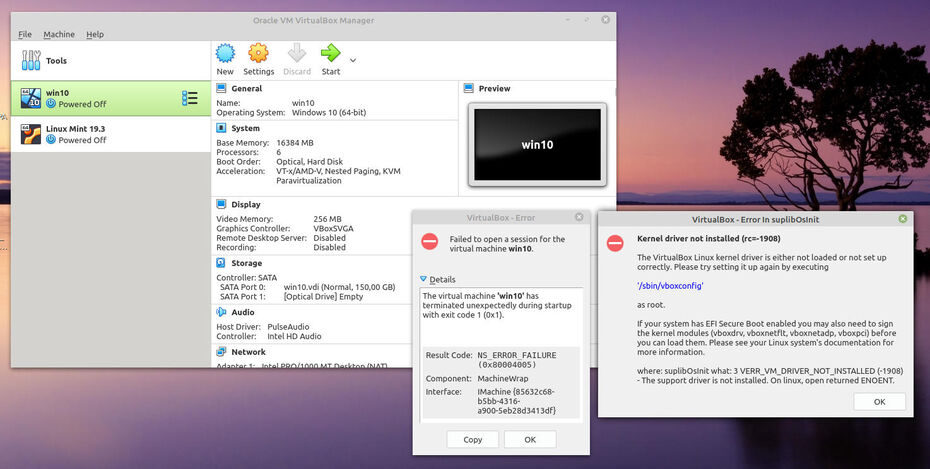Viewport: 930px width, 469px height.
Task: Click the win10 preview thumbnail
Action: tap(537, 144)
